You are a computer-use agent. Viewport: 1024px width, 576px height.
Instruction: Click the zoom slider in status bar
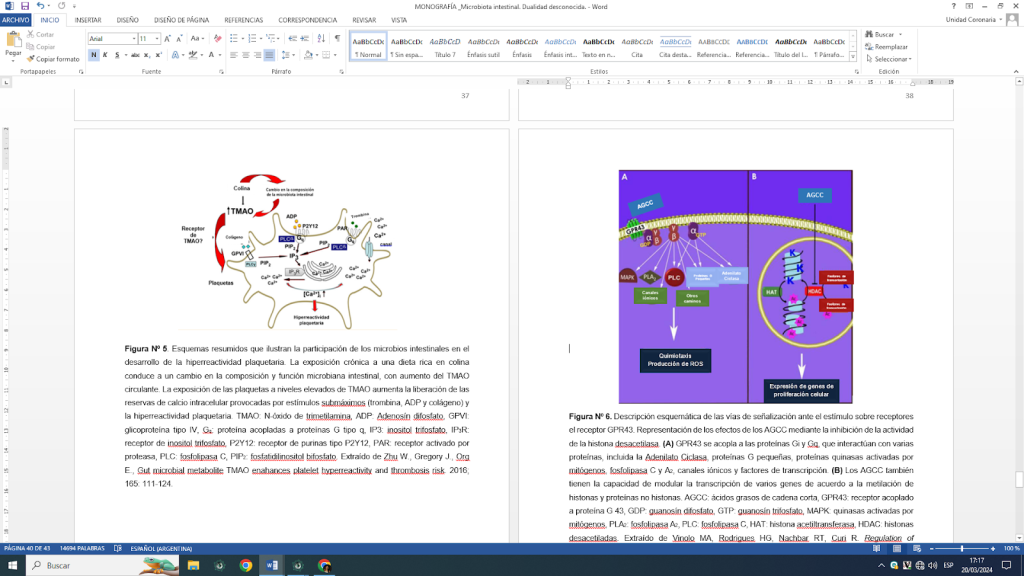click(962, 549)
